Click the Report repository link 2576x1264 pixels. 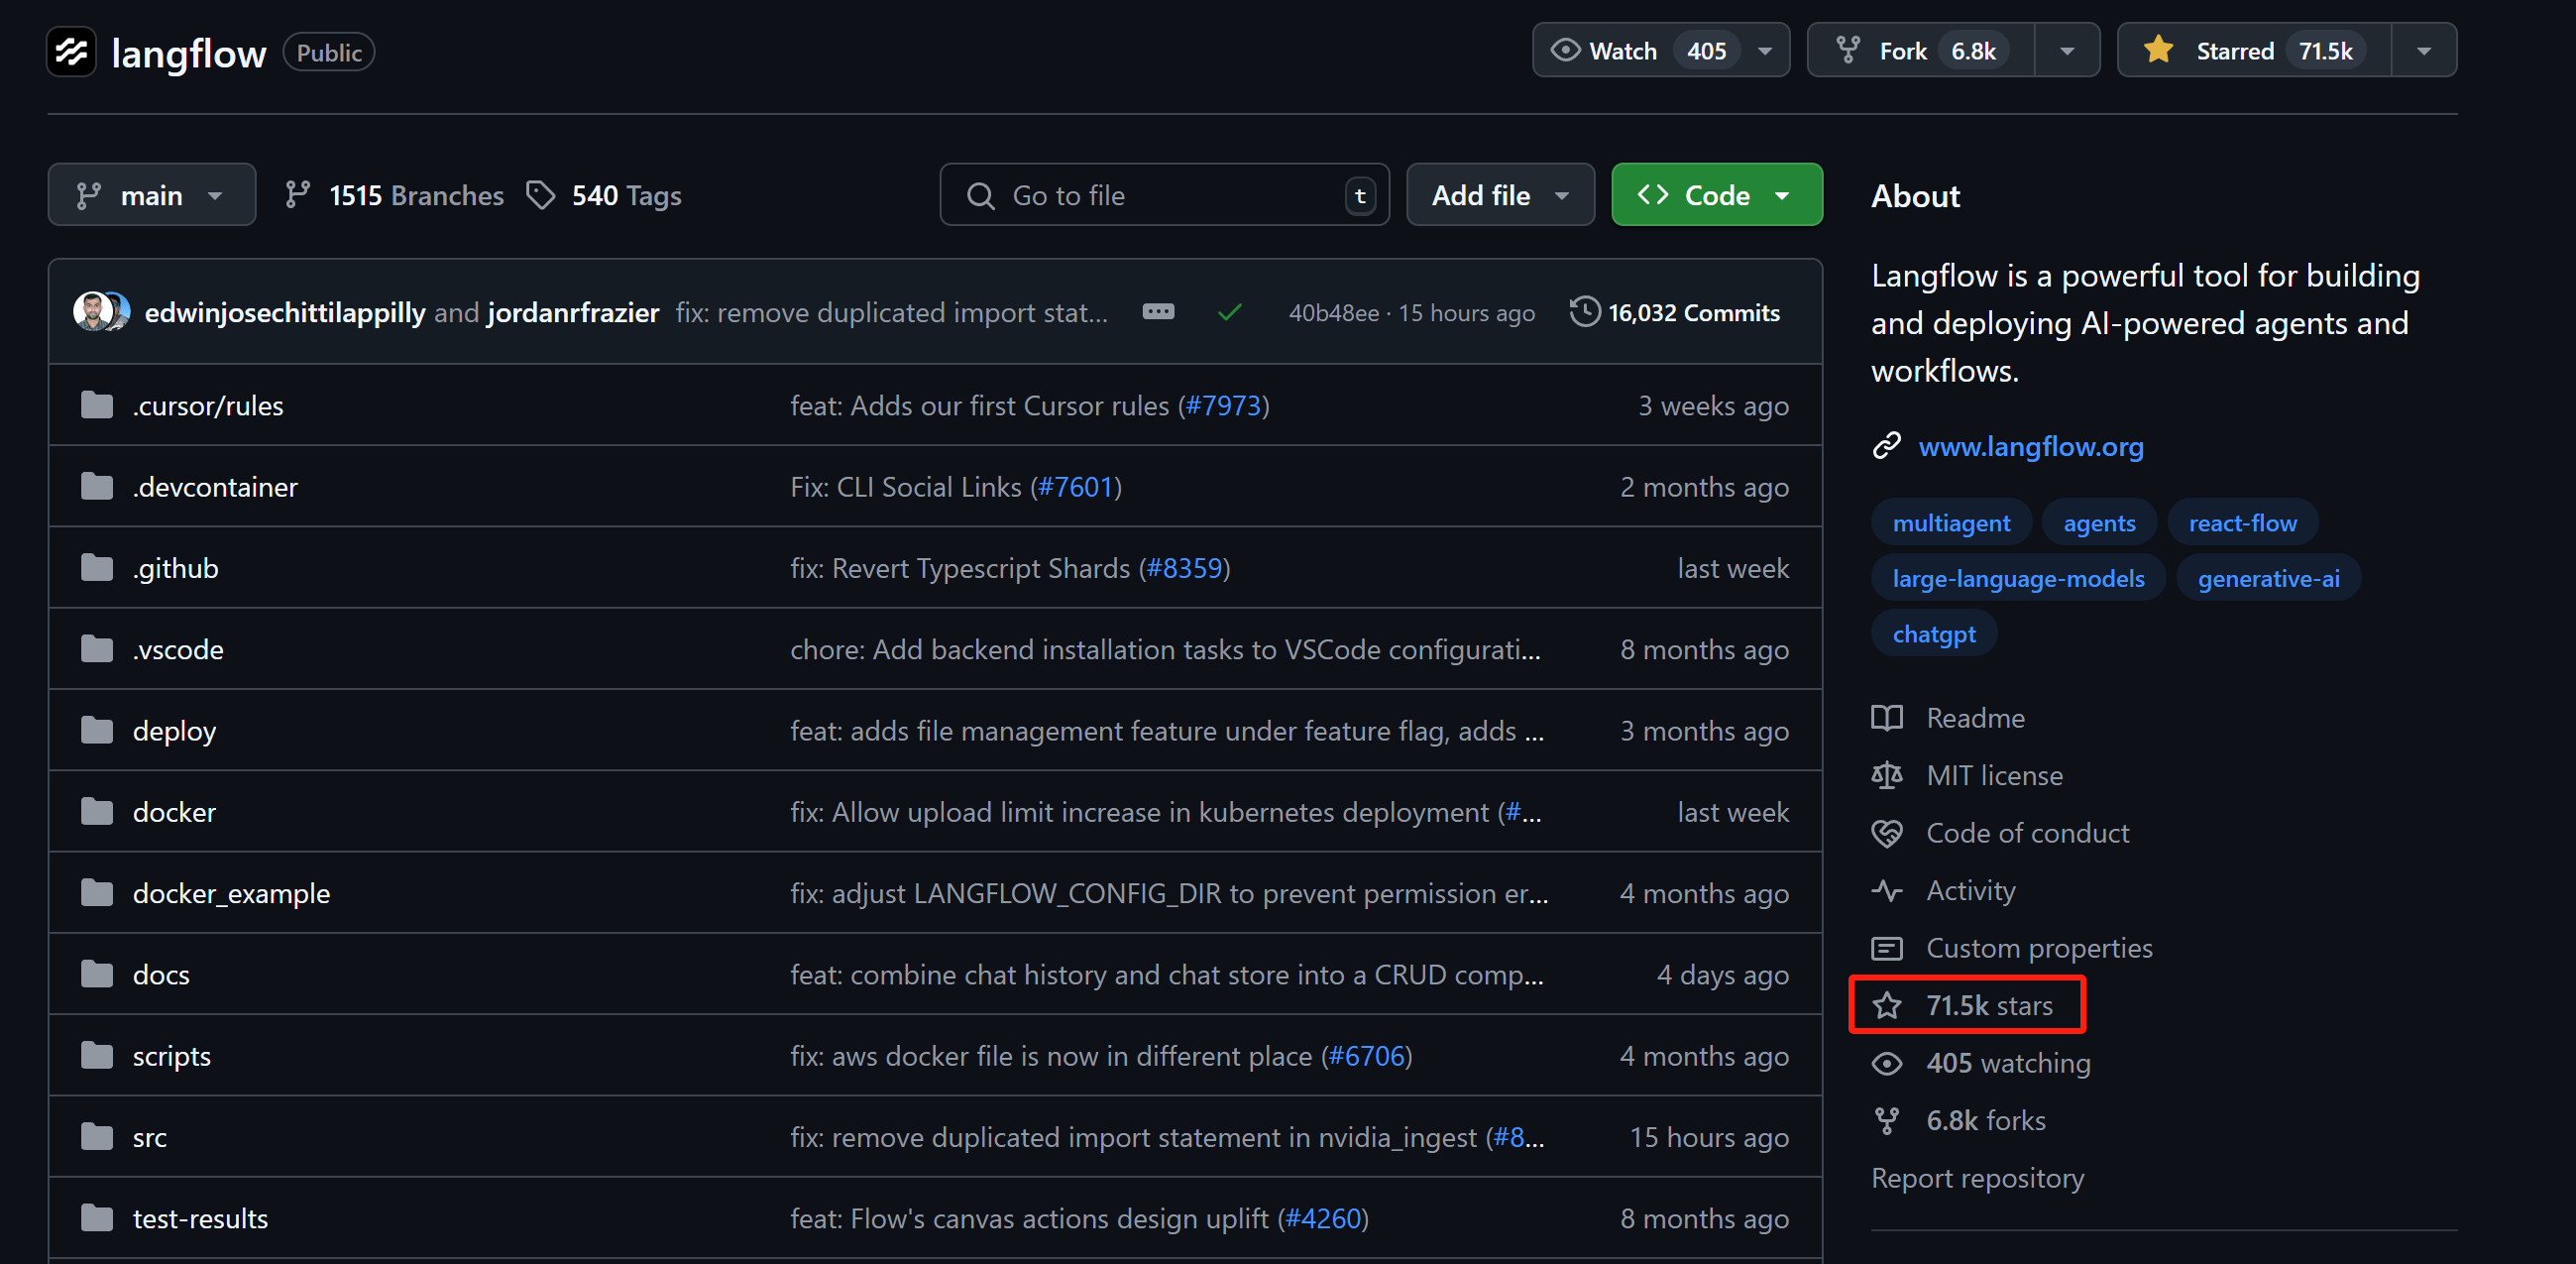[1977, 1177]
